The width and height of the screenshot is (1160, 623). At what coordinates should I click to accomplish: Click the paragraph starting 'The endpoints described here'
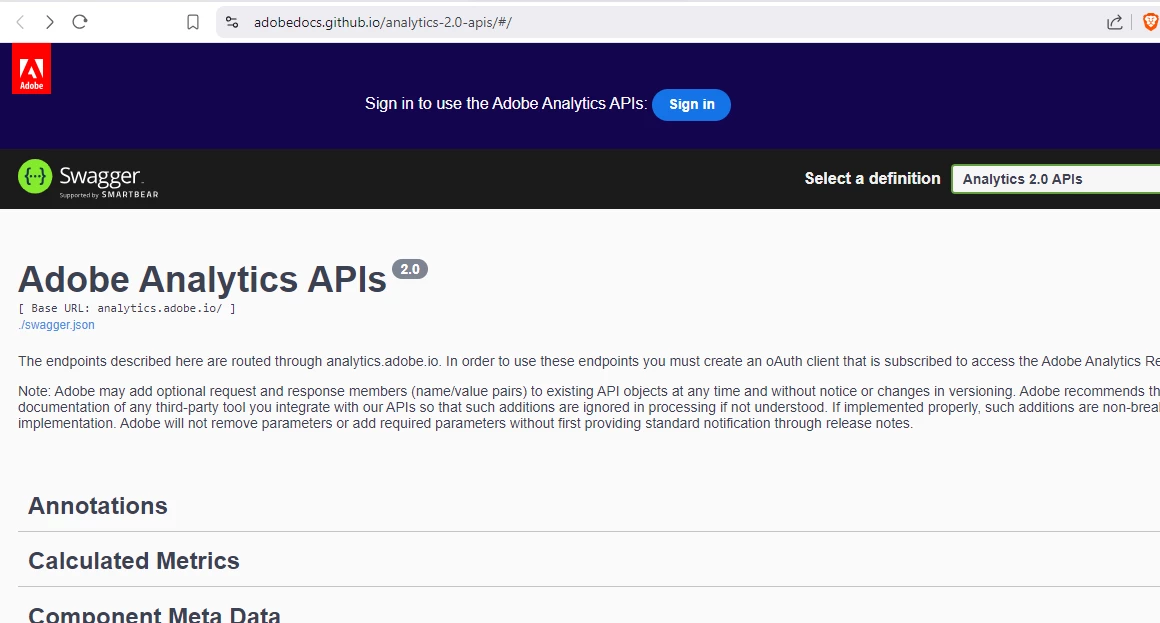(589, 361)
